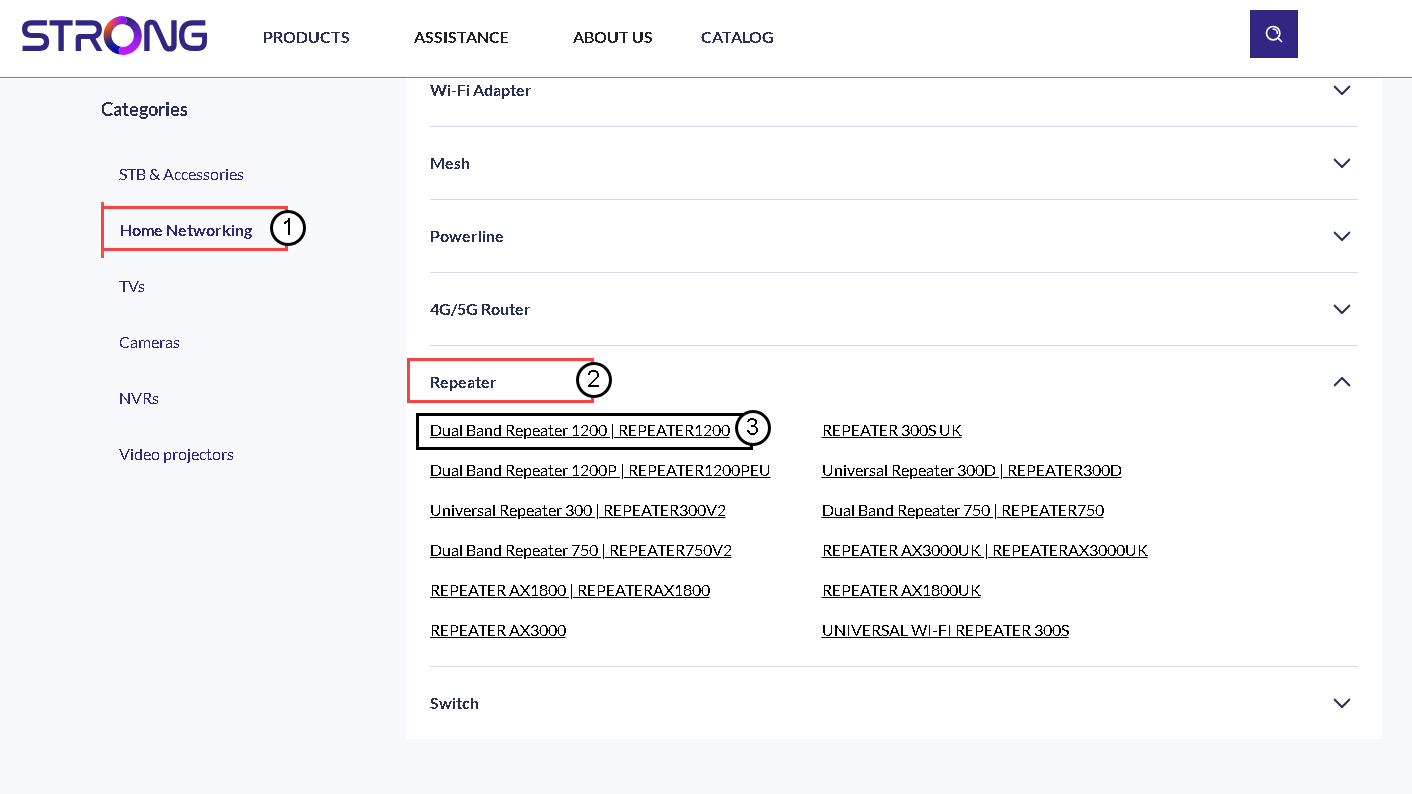Open the search button in header

coord(1273,34)
